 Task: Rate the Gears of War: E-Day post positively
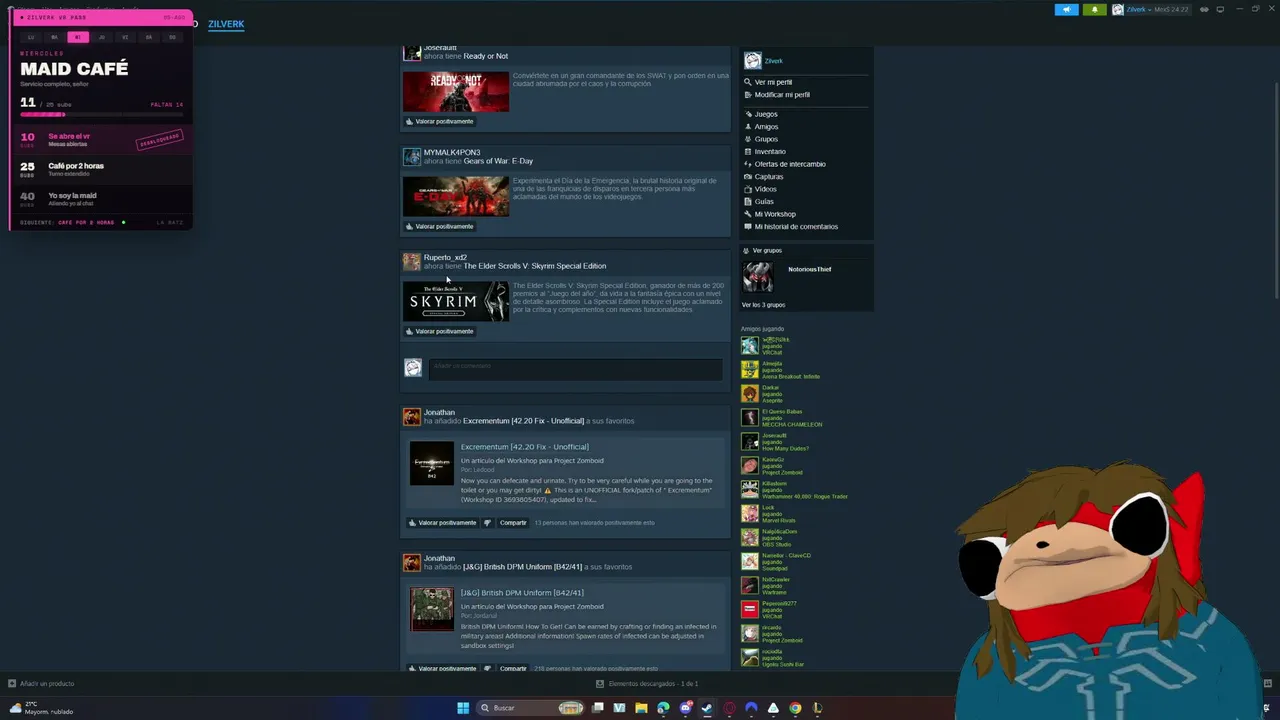pyautogui.click(x=440, y=227)
